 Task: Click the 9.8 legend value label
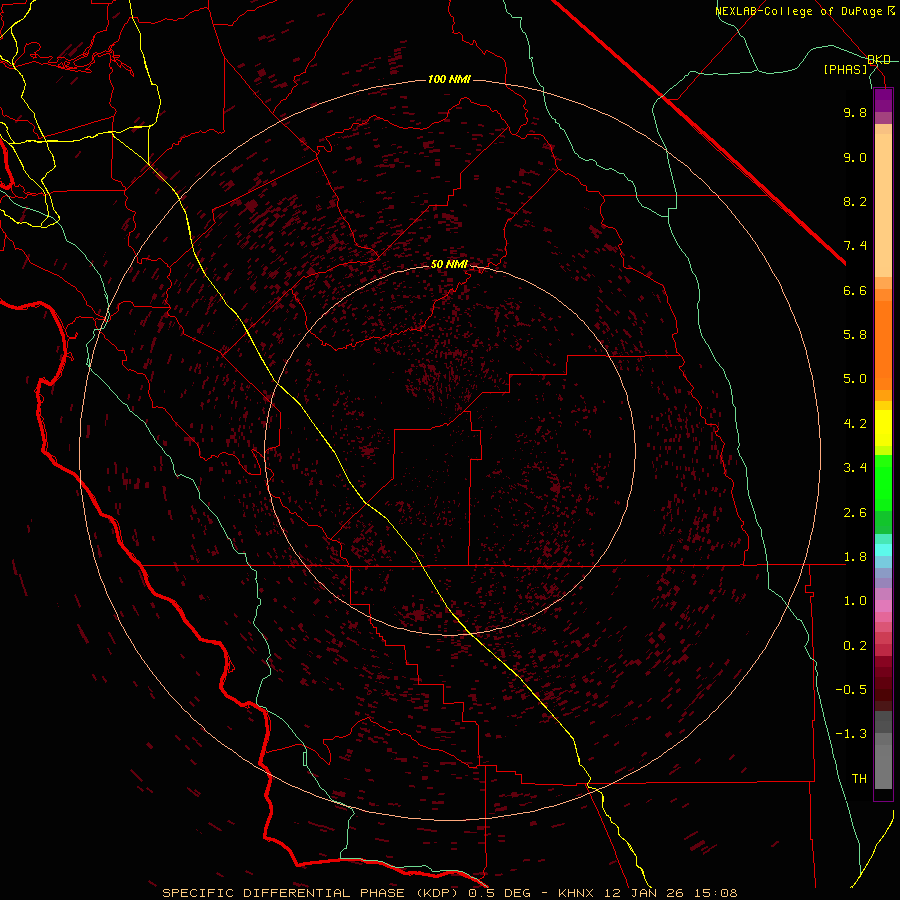point(855,113)
